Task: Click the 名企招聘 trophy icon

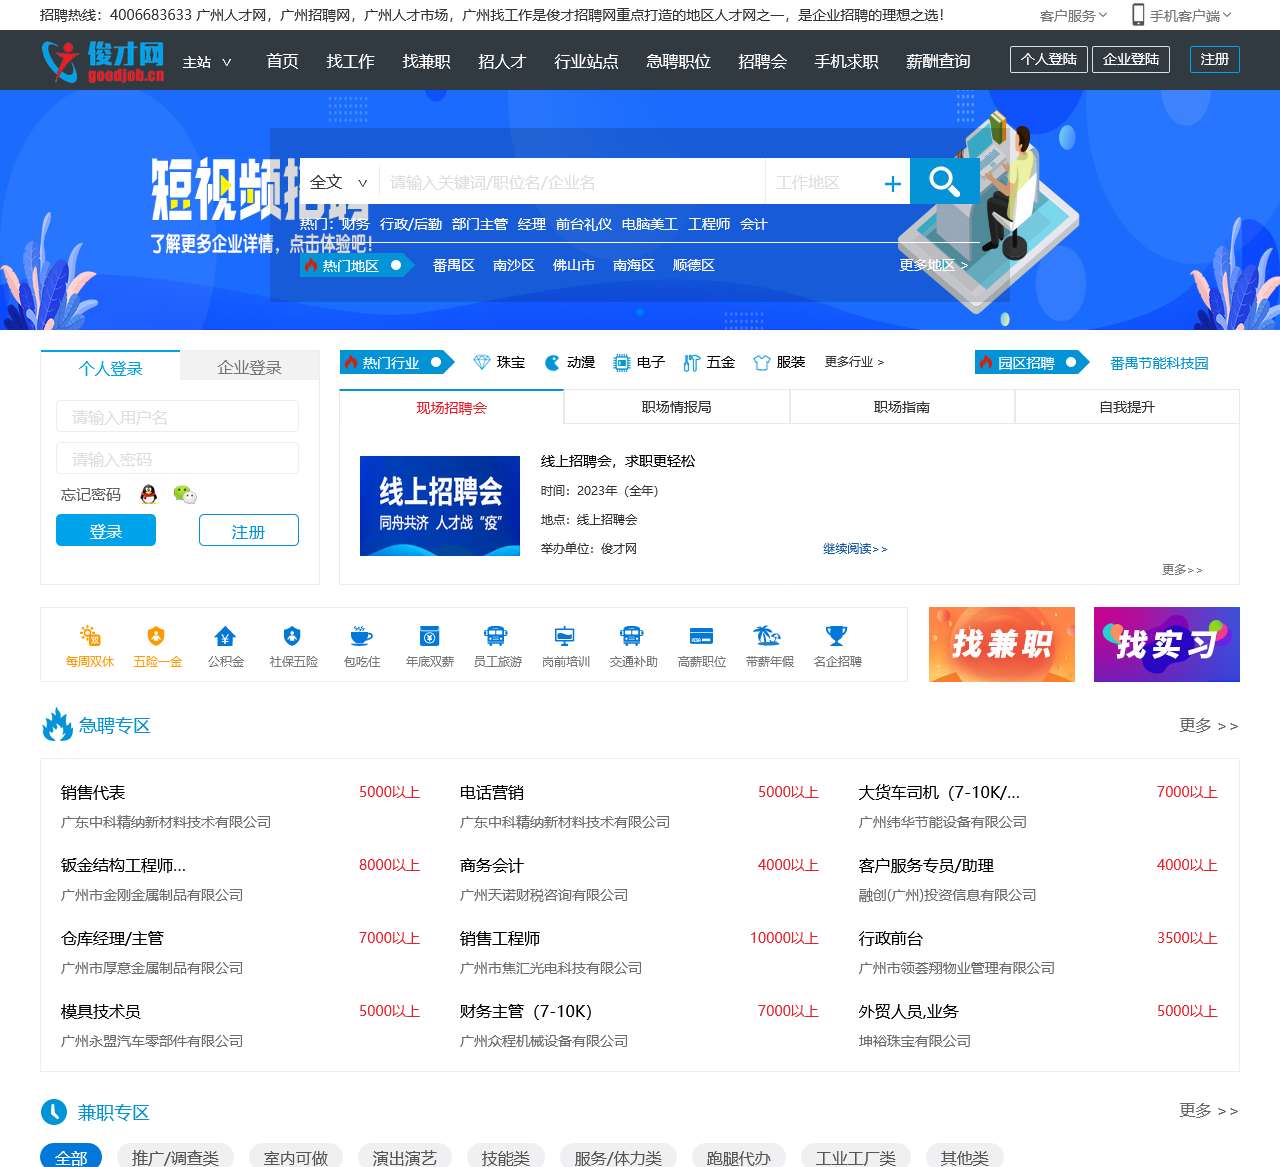Action: click(836, 637)
